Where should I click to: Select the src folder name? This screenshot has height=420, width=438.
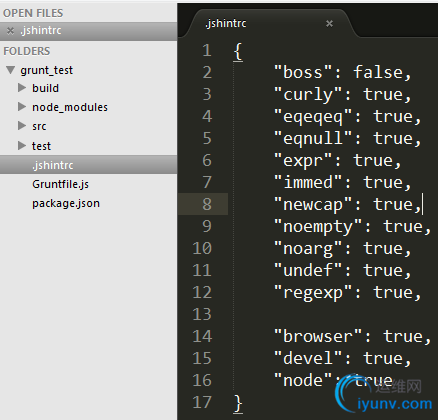[x=39, y=126]
